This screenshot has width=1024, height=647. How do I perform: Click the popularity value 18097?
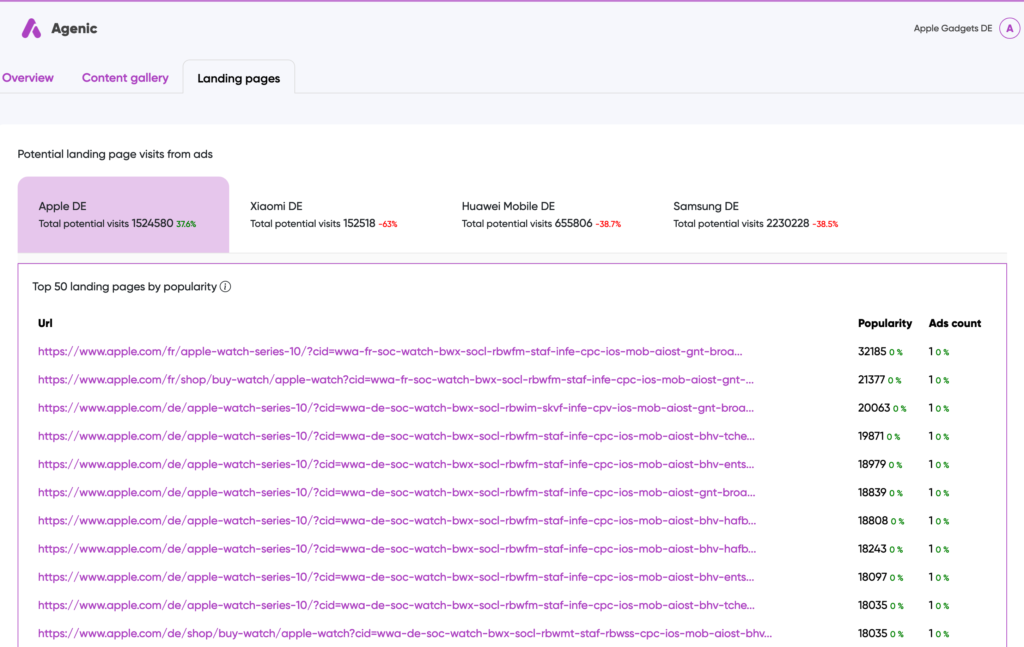pos(872,577)
